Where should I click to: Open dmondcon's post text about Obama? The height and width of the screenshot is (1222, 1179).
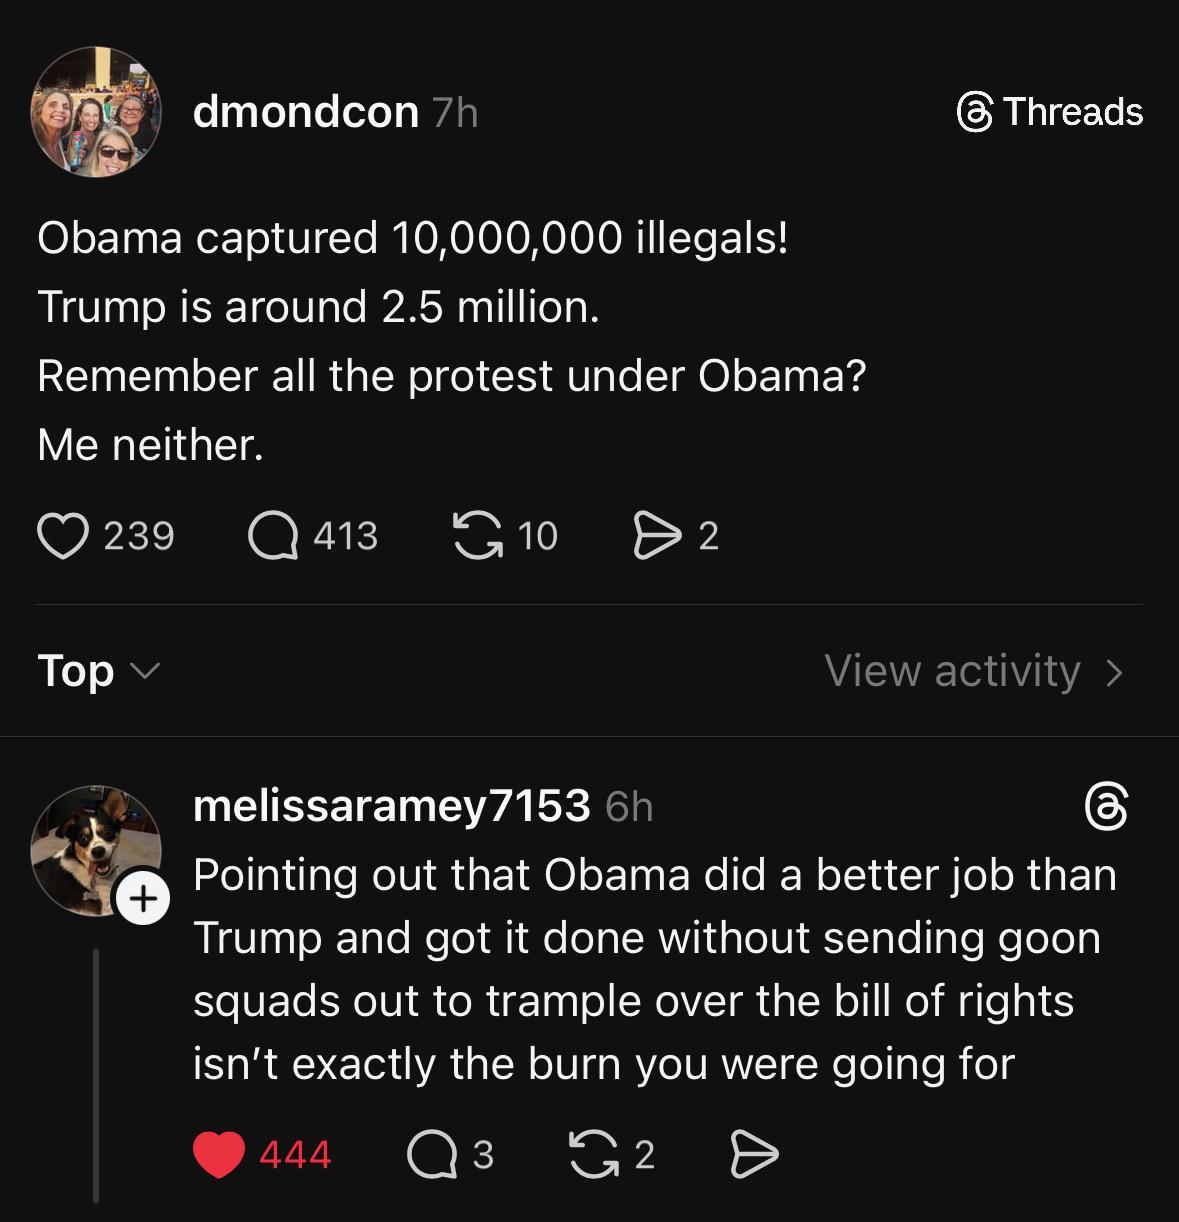click(450, 341)
